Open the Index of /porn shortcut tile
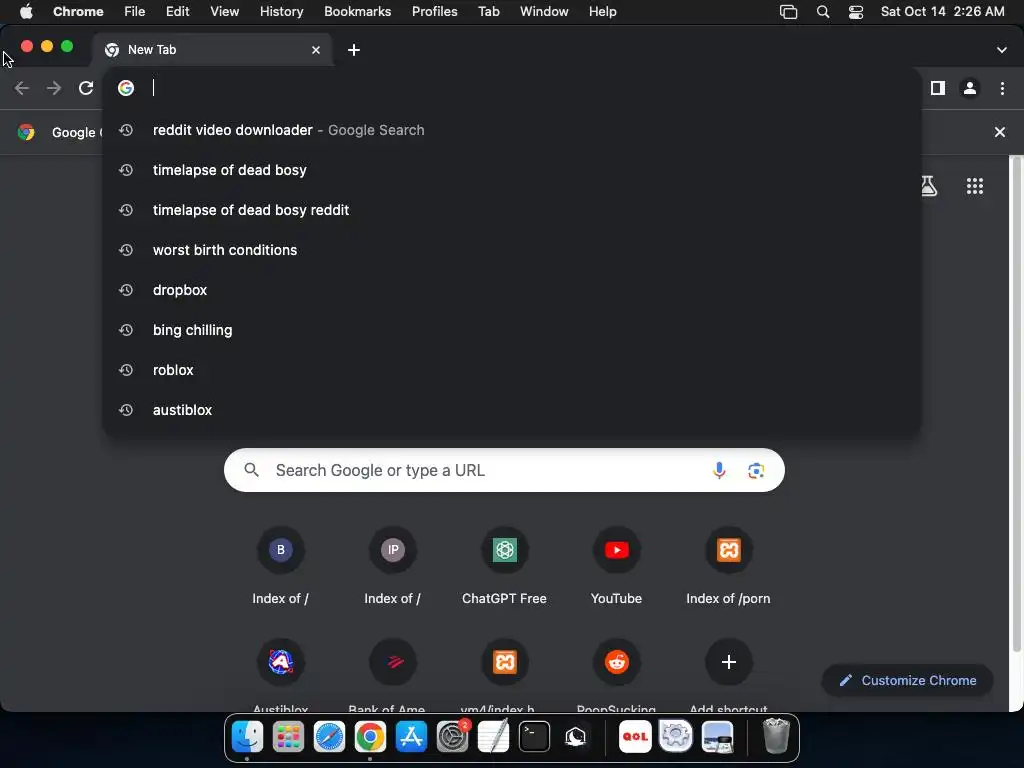 click(x=729, y=567)
